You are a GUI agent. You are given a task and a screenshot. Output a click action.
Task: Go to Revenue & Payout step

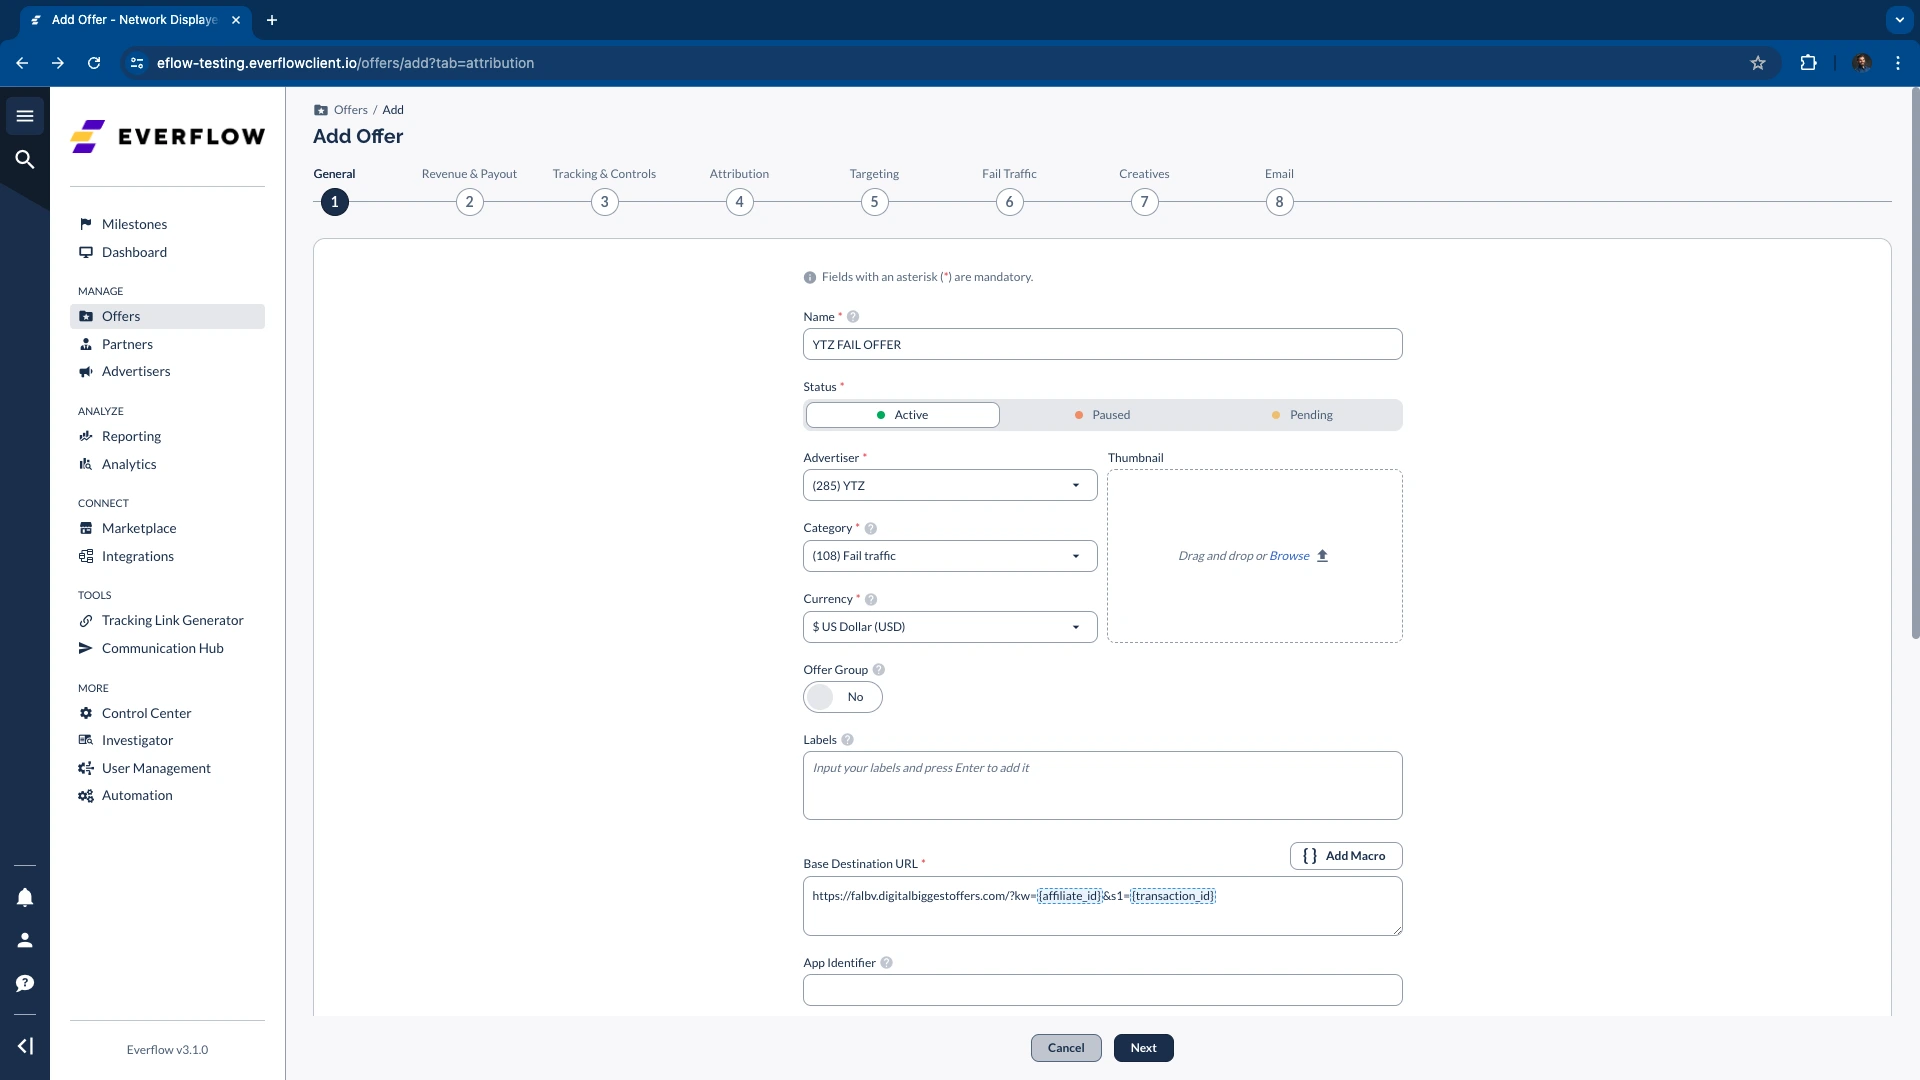469,202
